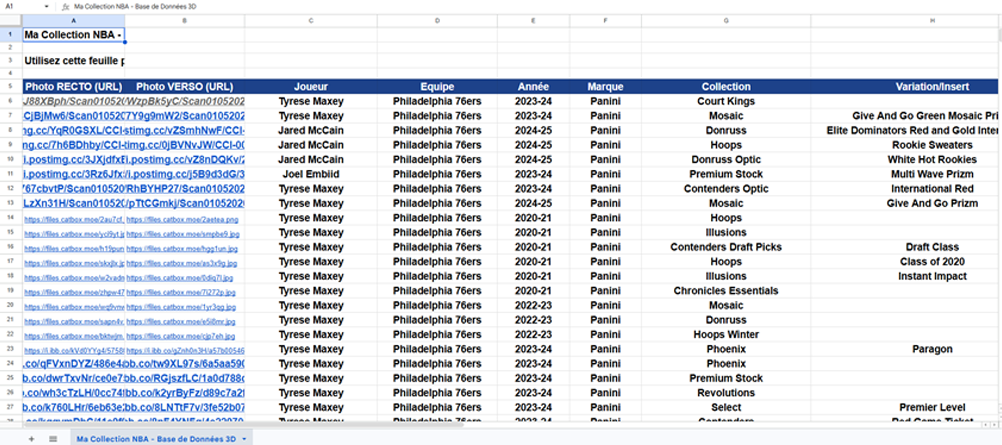Select column C header
The width and height of the screenshot is (1002, 445).
click(311, 21)
